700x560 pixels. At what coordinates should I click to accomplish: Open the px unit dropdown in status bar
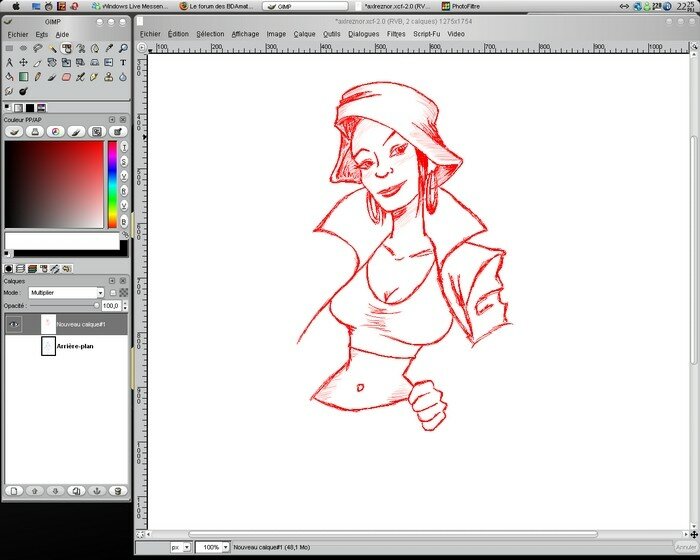tap(181, 547)
